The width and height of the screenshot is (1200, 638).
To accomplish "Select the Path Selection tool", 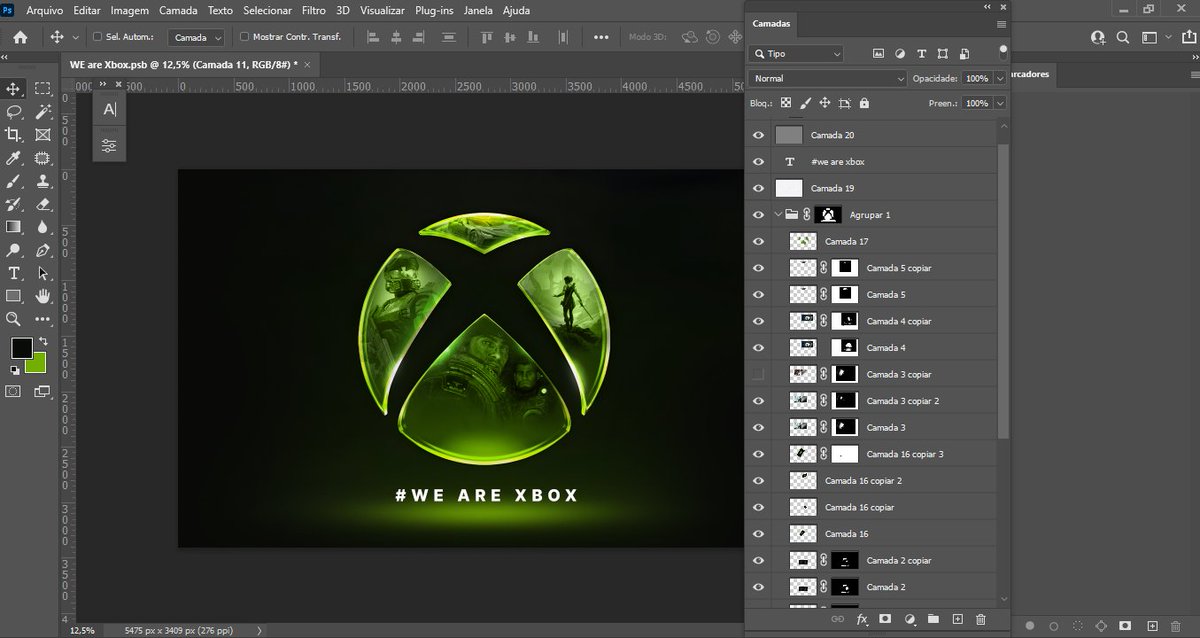I will click(43, 273).
